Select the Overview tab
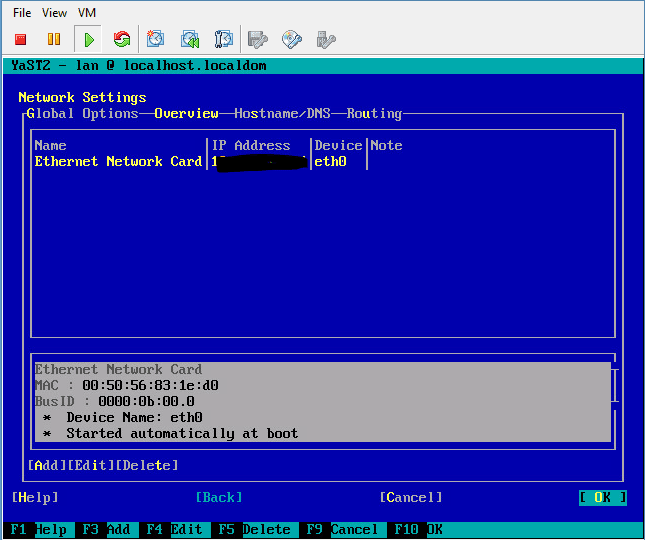Screen dimensions: 645x540 tap(186, 114)
